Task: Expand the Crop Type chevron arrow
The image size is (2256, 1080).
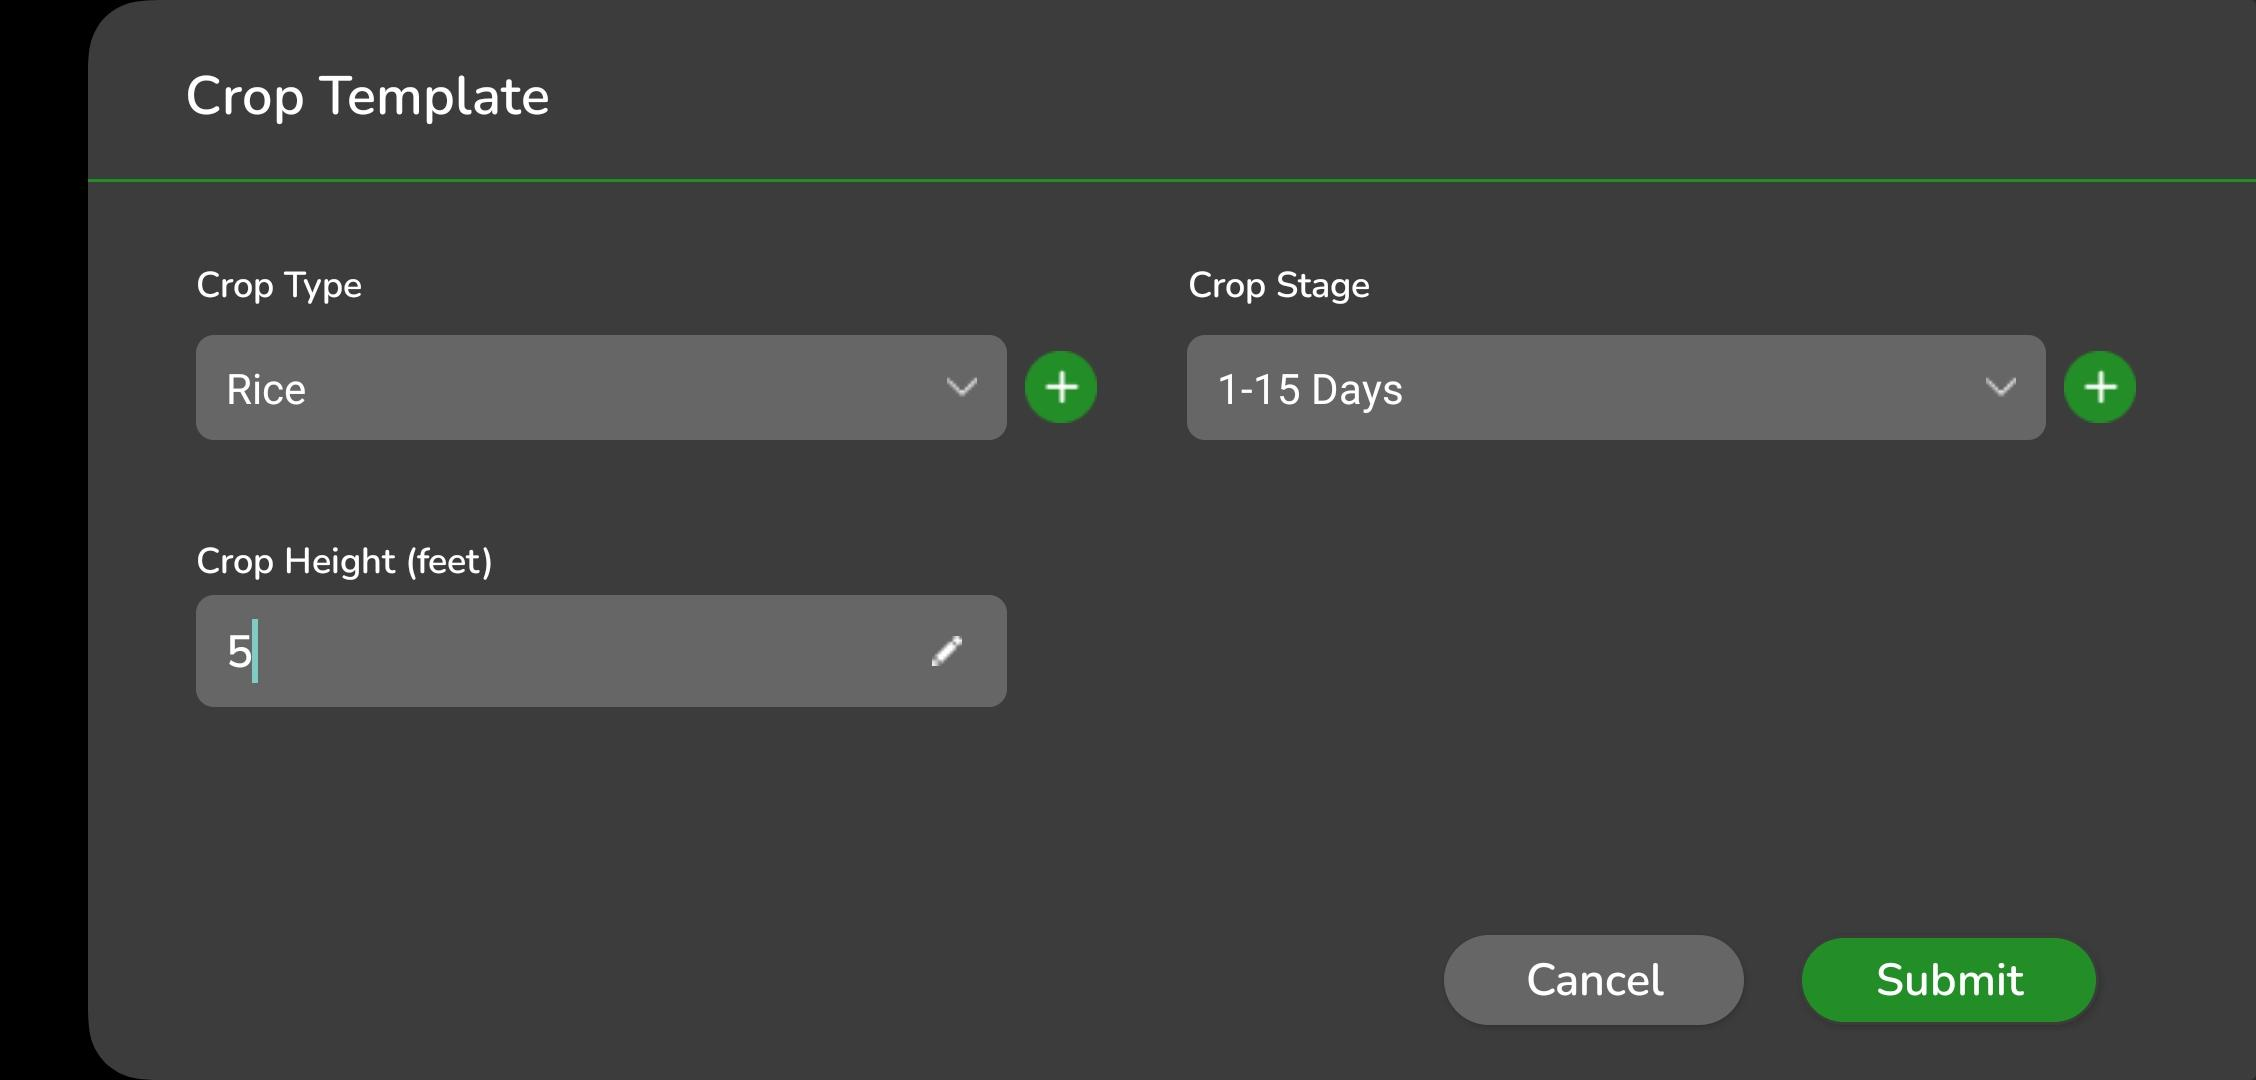Action: click(961, 387)
